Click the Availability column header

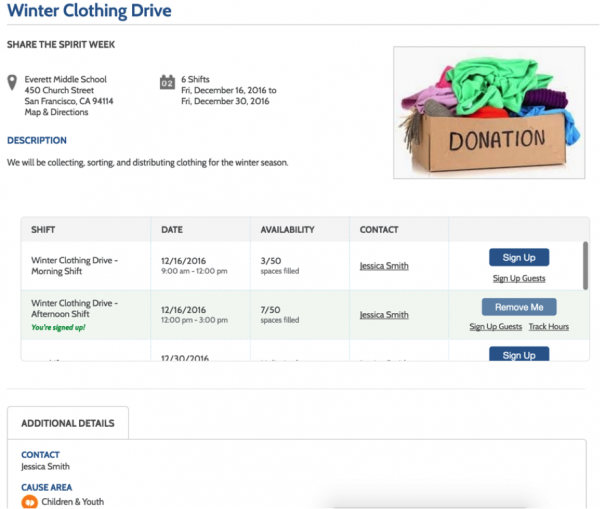[287, 230]
